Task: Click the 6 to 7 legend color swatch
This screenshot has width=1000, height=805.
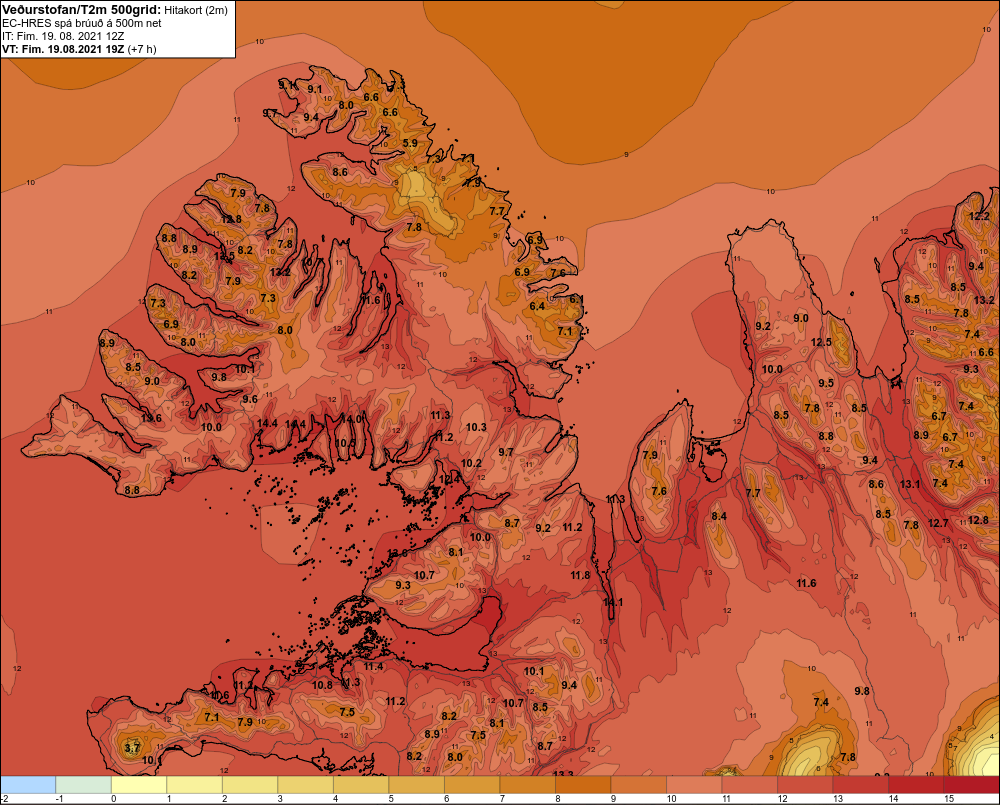Action: [x=472, y=785]
